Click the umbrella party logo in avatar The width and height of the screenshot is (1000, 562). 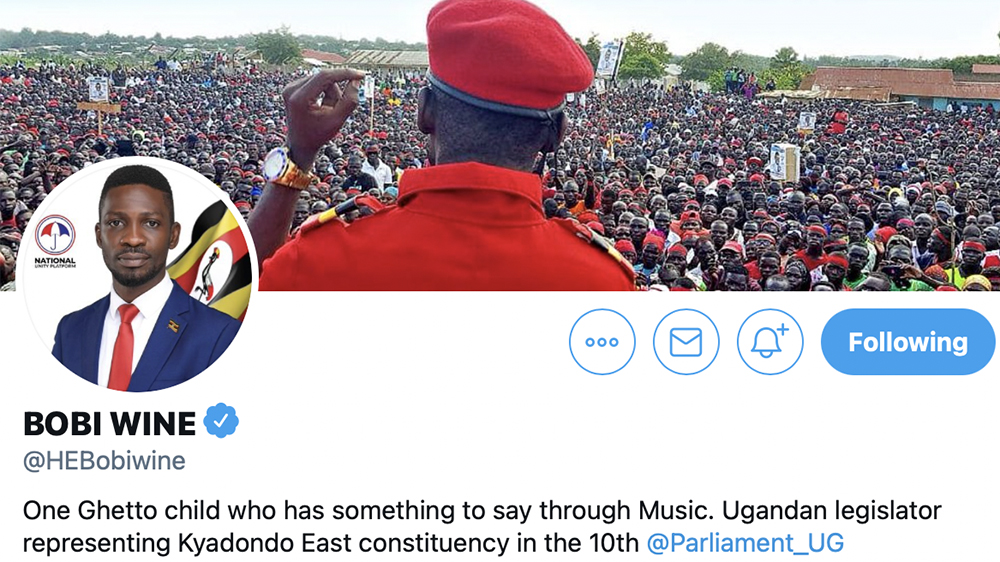coord(55,234)
